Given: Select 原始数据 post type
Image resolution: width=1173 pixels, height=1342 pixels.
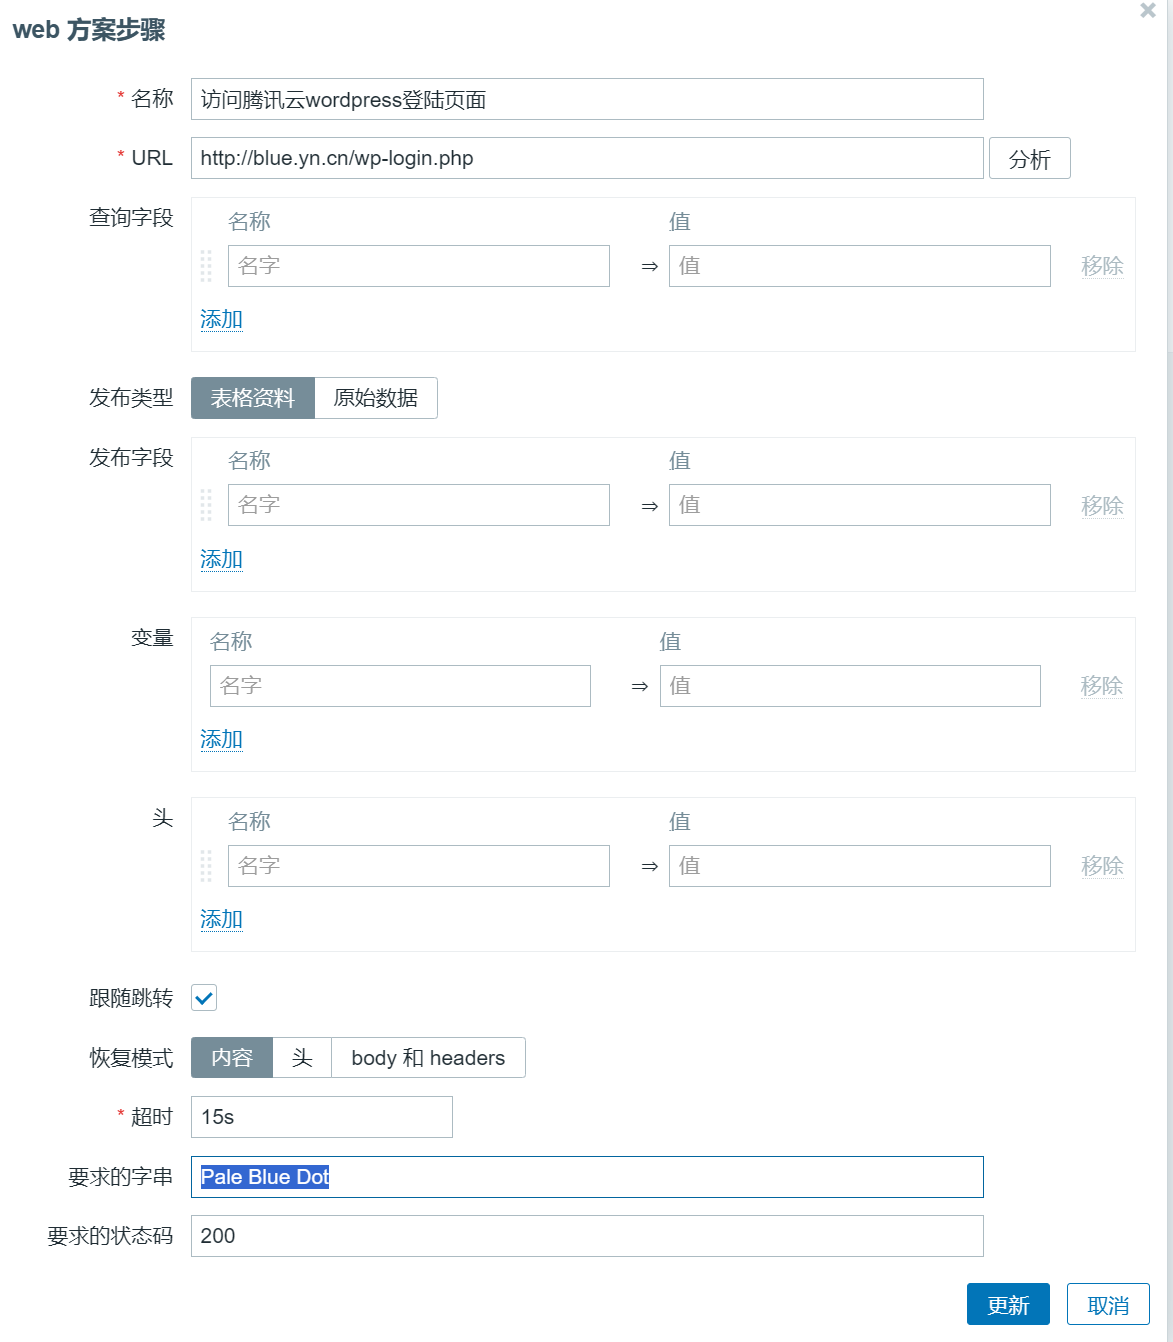Looking at the screenshot, I should [x=376, y=398].
